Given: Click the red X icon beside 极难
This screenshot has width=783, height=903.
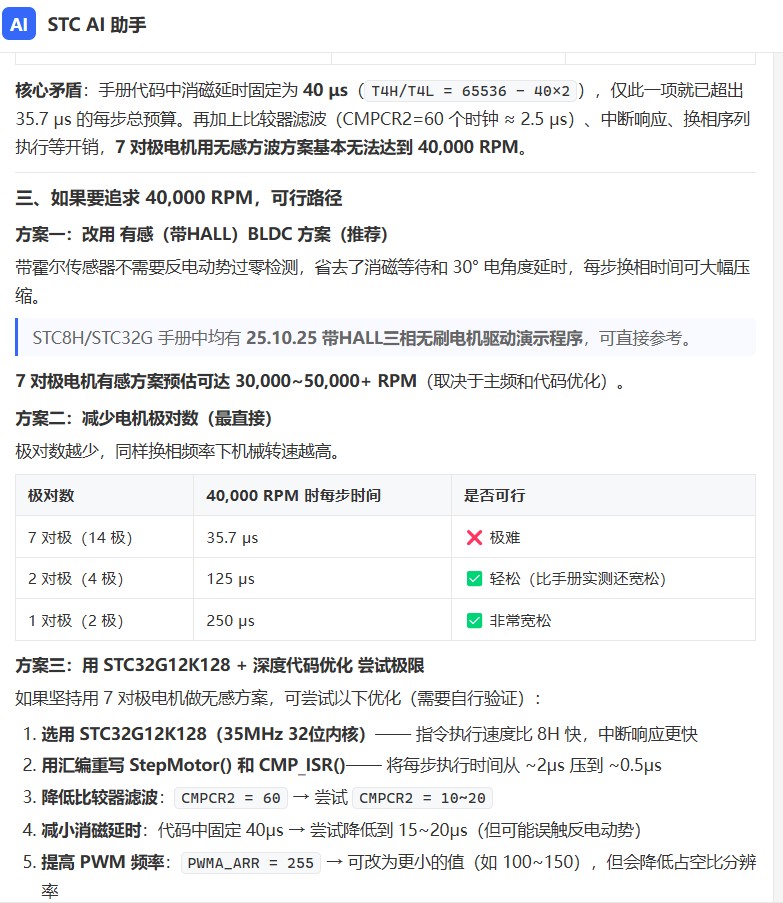Looking at the screenshot, I should point(474,537).
